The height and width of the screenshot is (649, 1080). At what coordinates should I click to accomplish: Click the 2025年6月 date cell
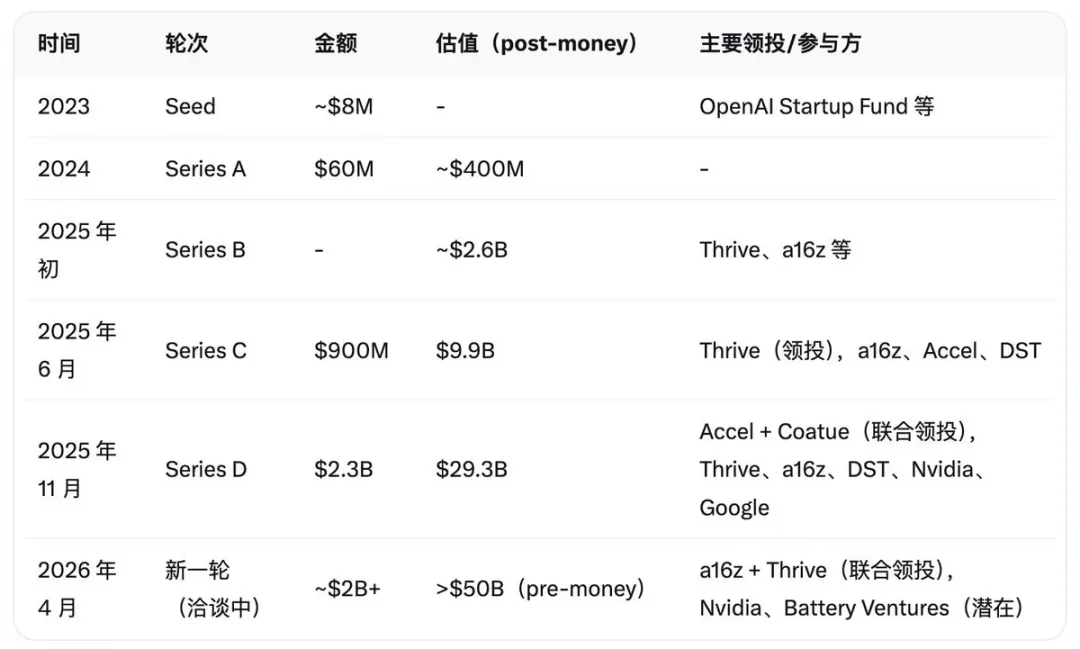coord(77,350)
